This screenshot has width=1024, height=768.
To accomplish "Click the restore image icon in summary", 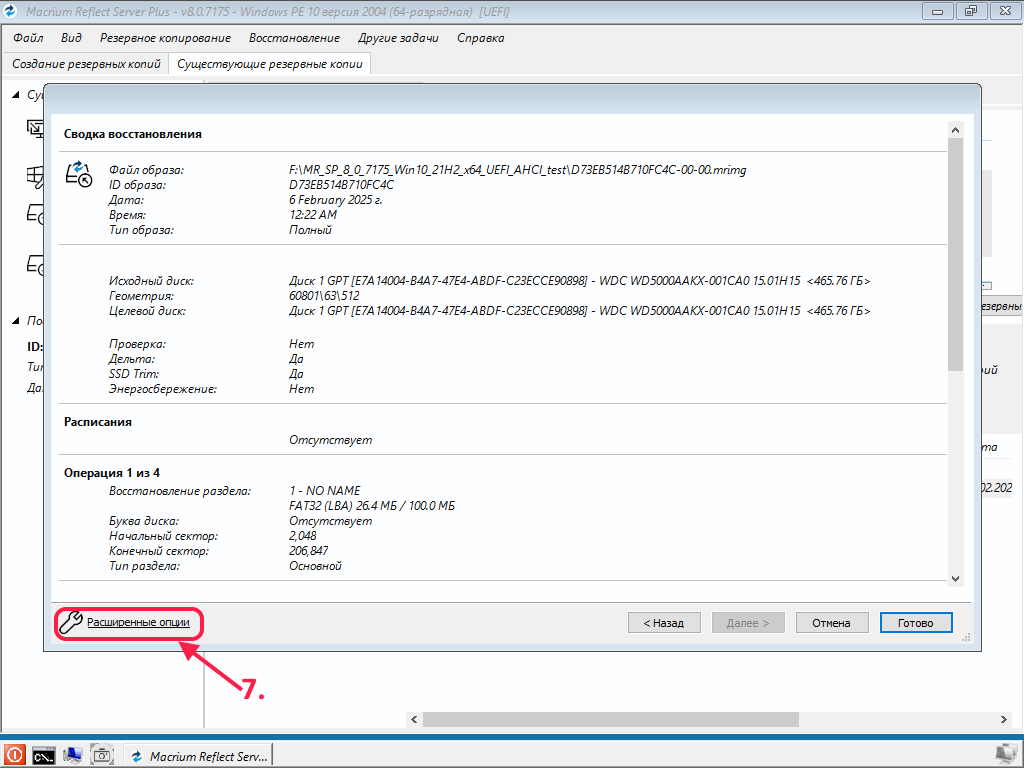I will pyautogui.click(x=78, y=174).
